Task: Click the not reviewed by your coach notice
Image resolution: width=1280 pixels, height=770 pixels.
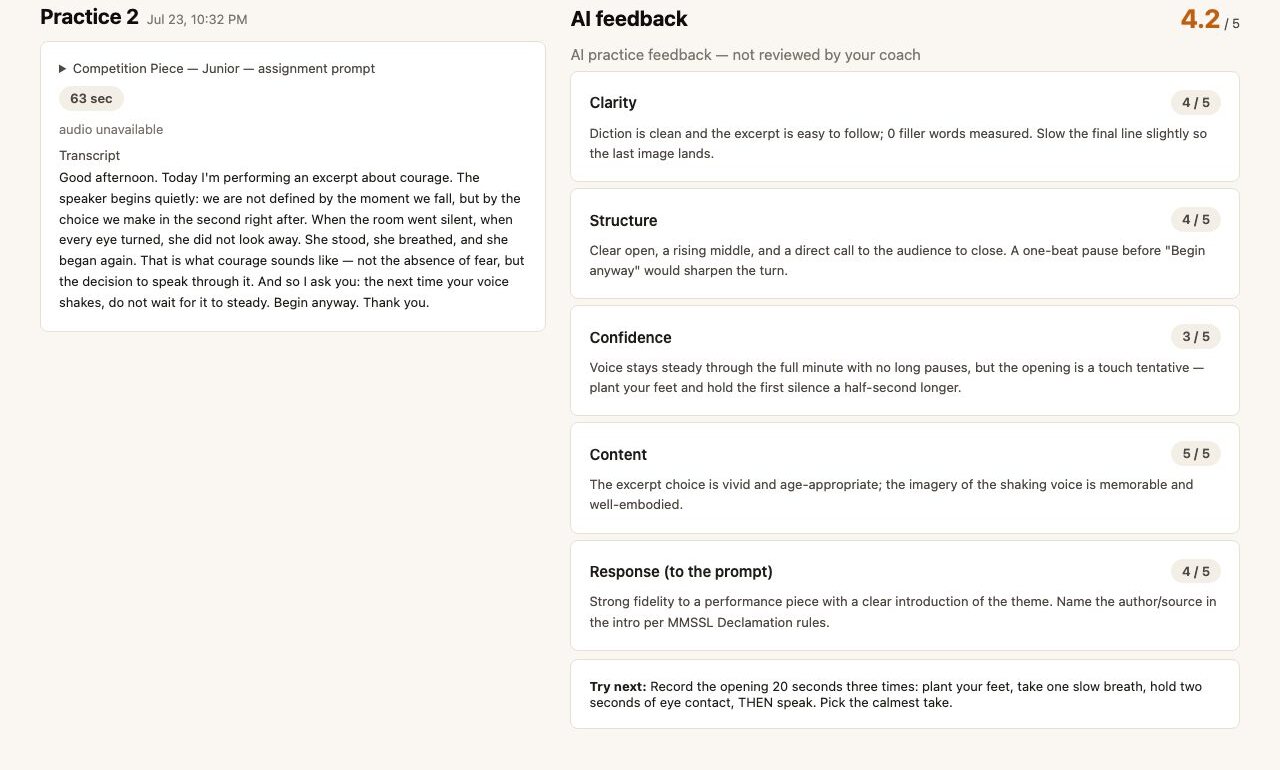Action: pos(826,55)
